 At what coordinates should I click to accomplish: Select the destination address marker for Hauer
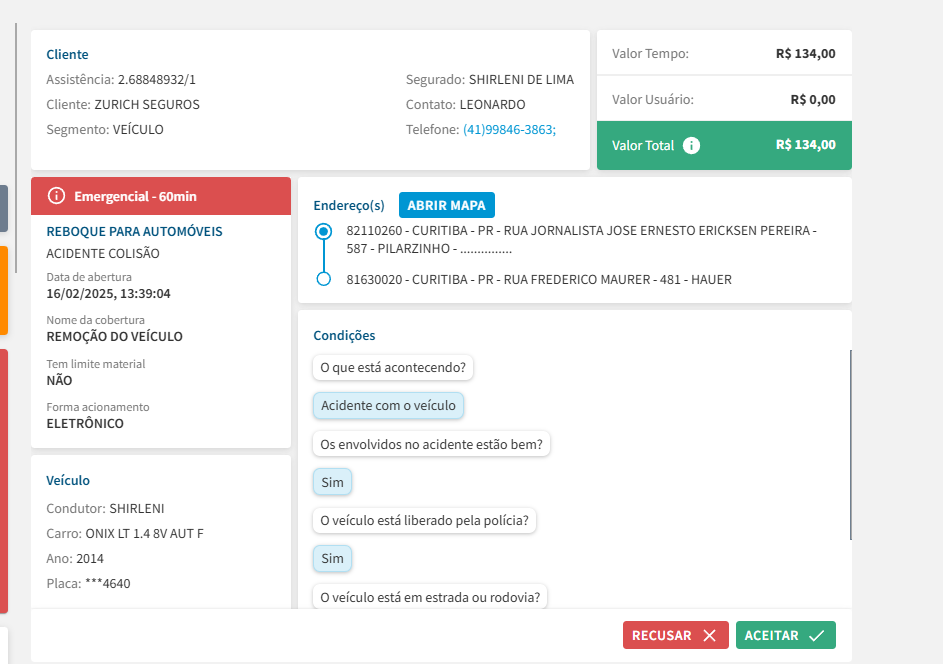323,279
